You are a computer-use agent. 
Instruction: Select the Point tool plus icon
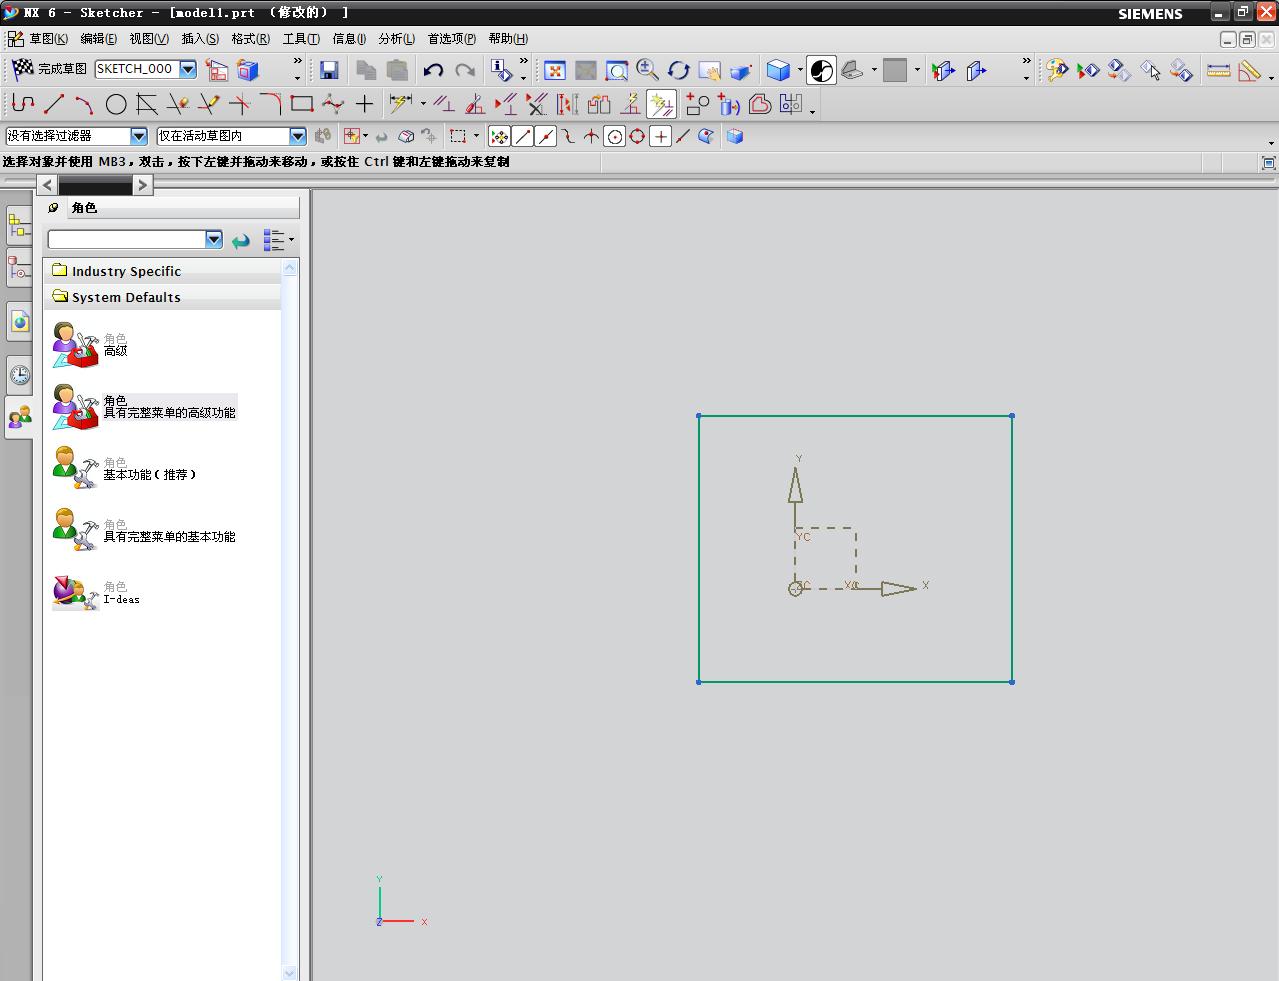click(365, 104)
